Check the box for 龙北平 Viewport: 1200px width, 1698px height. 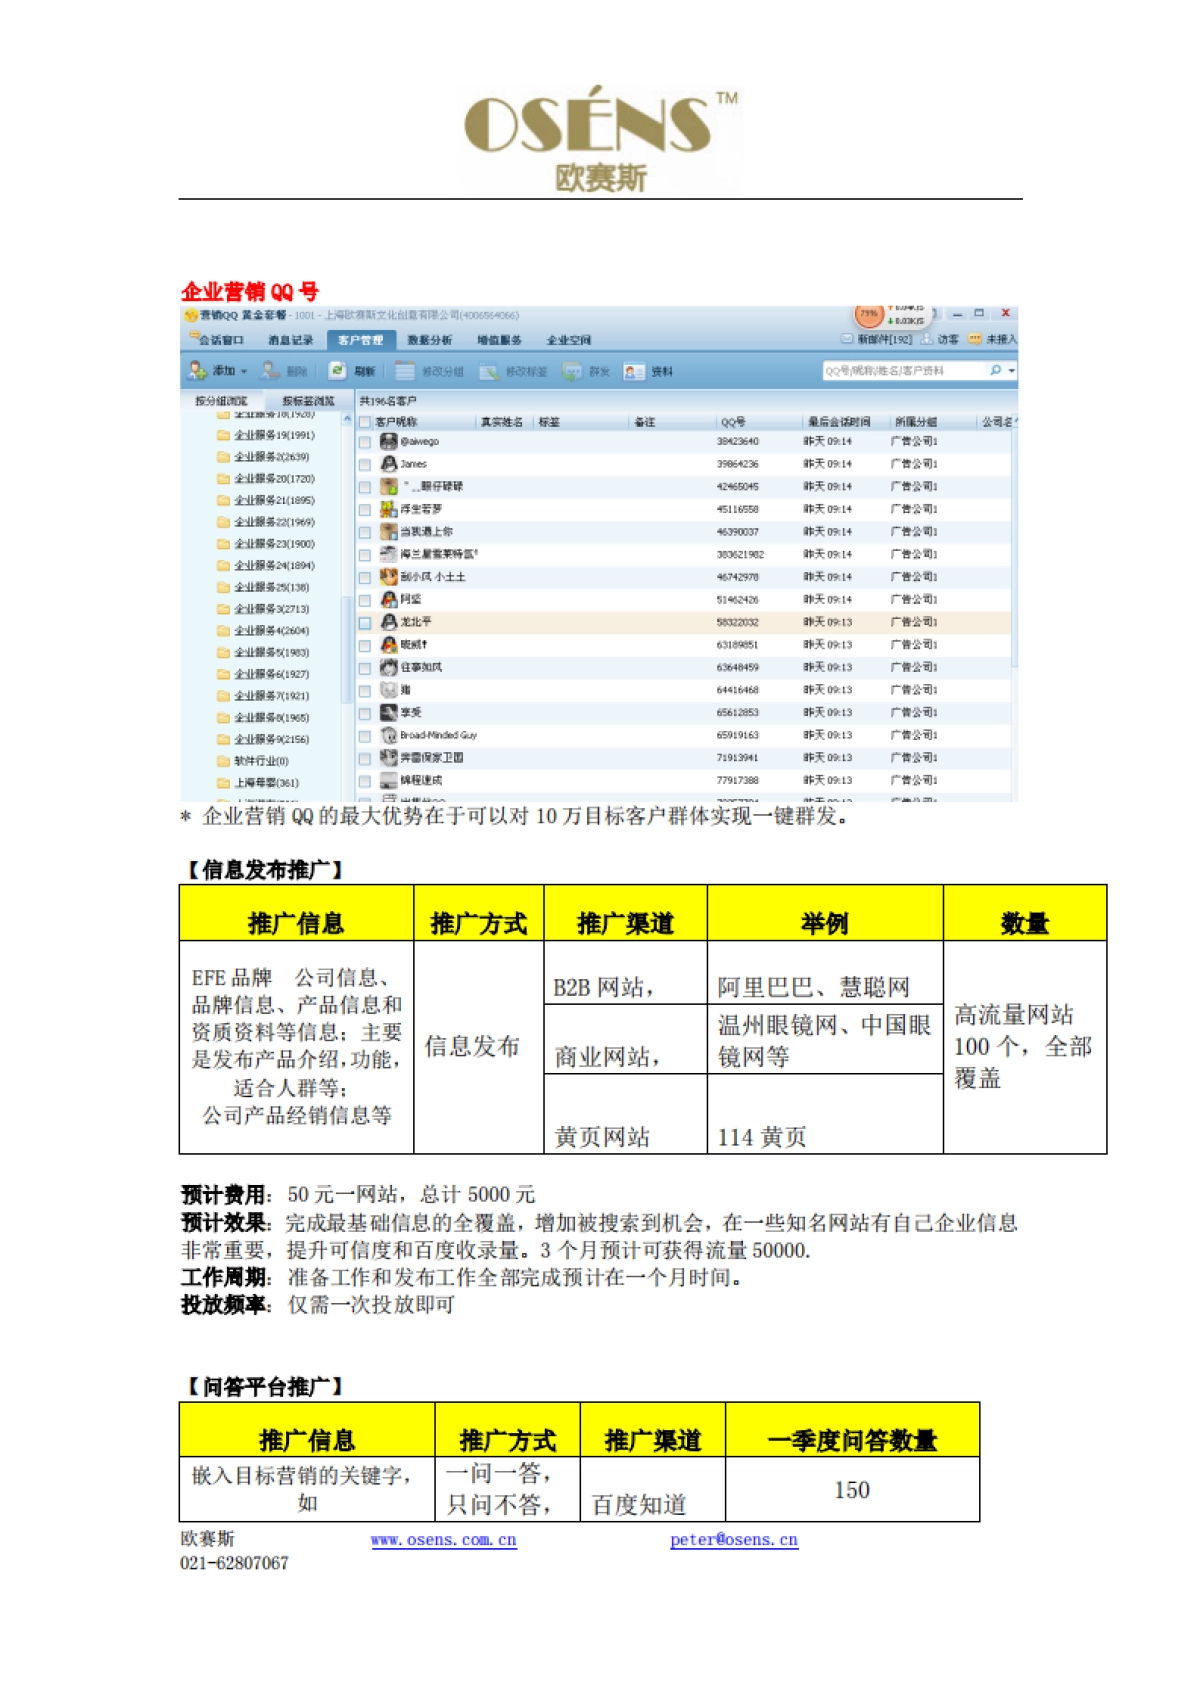coord(365,623)
